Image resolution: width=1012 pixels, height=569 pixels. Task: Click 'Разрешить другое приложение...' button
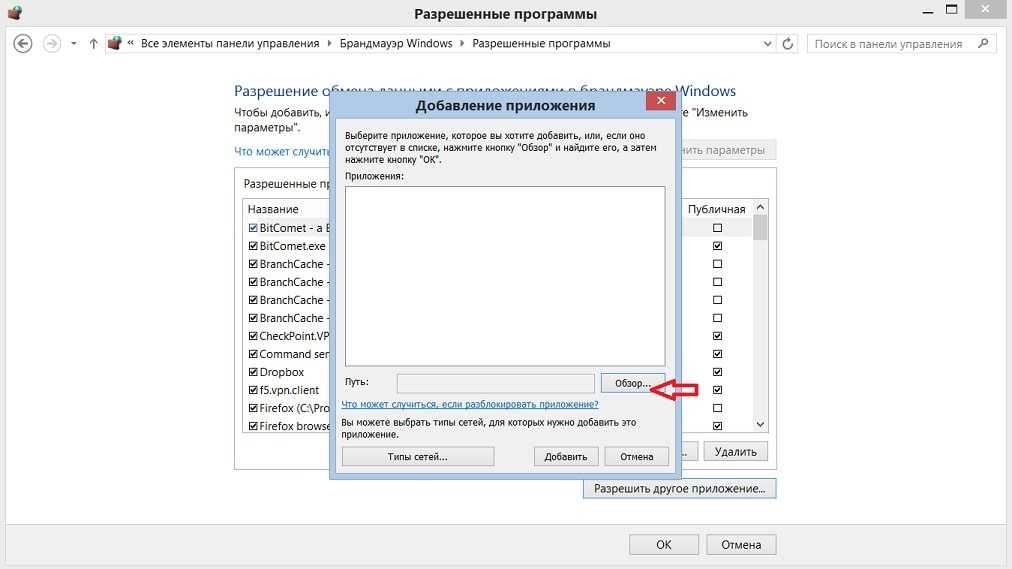pyautogui.click(x=679, y=488)
